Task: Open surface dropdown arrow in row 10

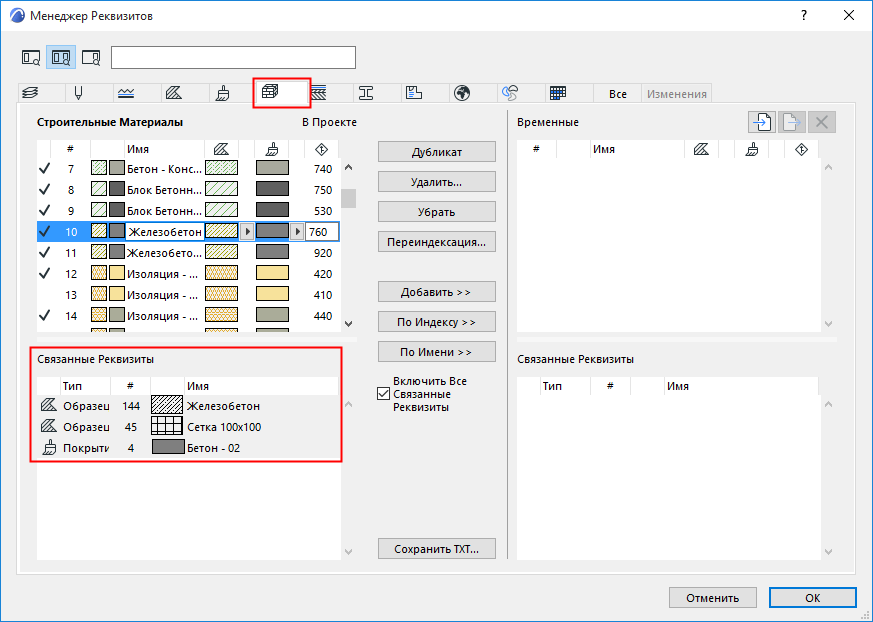Action: [297, 232]
